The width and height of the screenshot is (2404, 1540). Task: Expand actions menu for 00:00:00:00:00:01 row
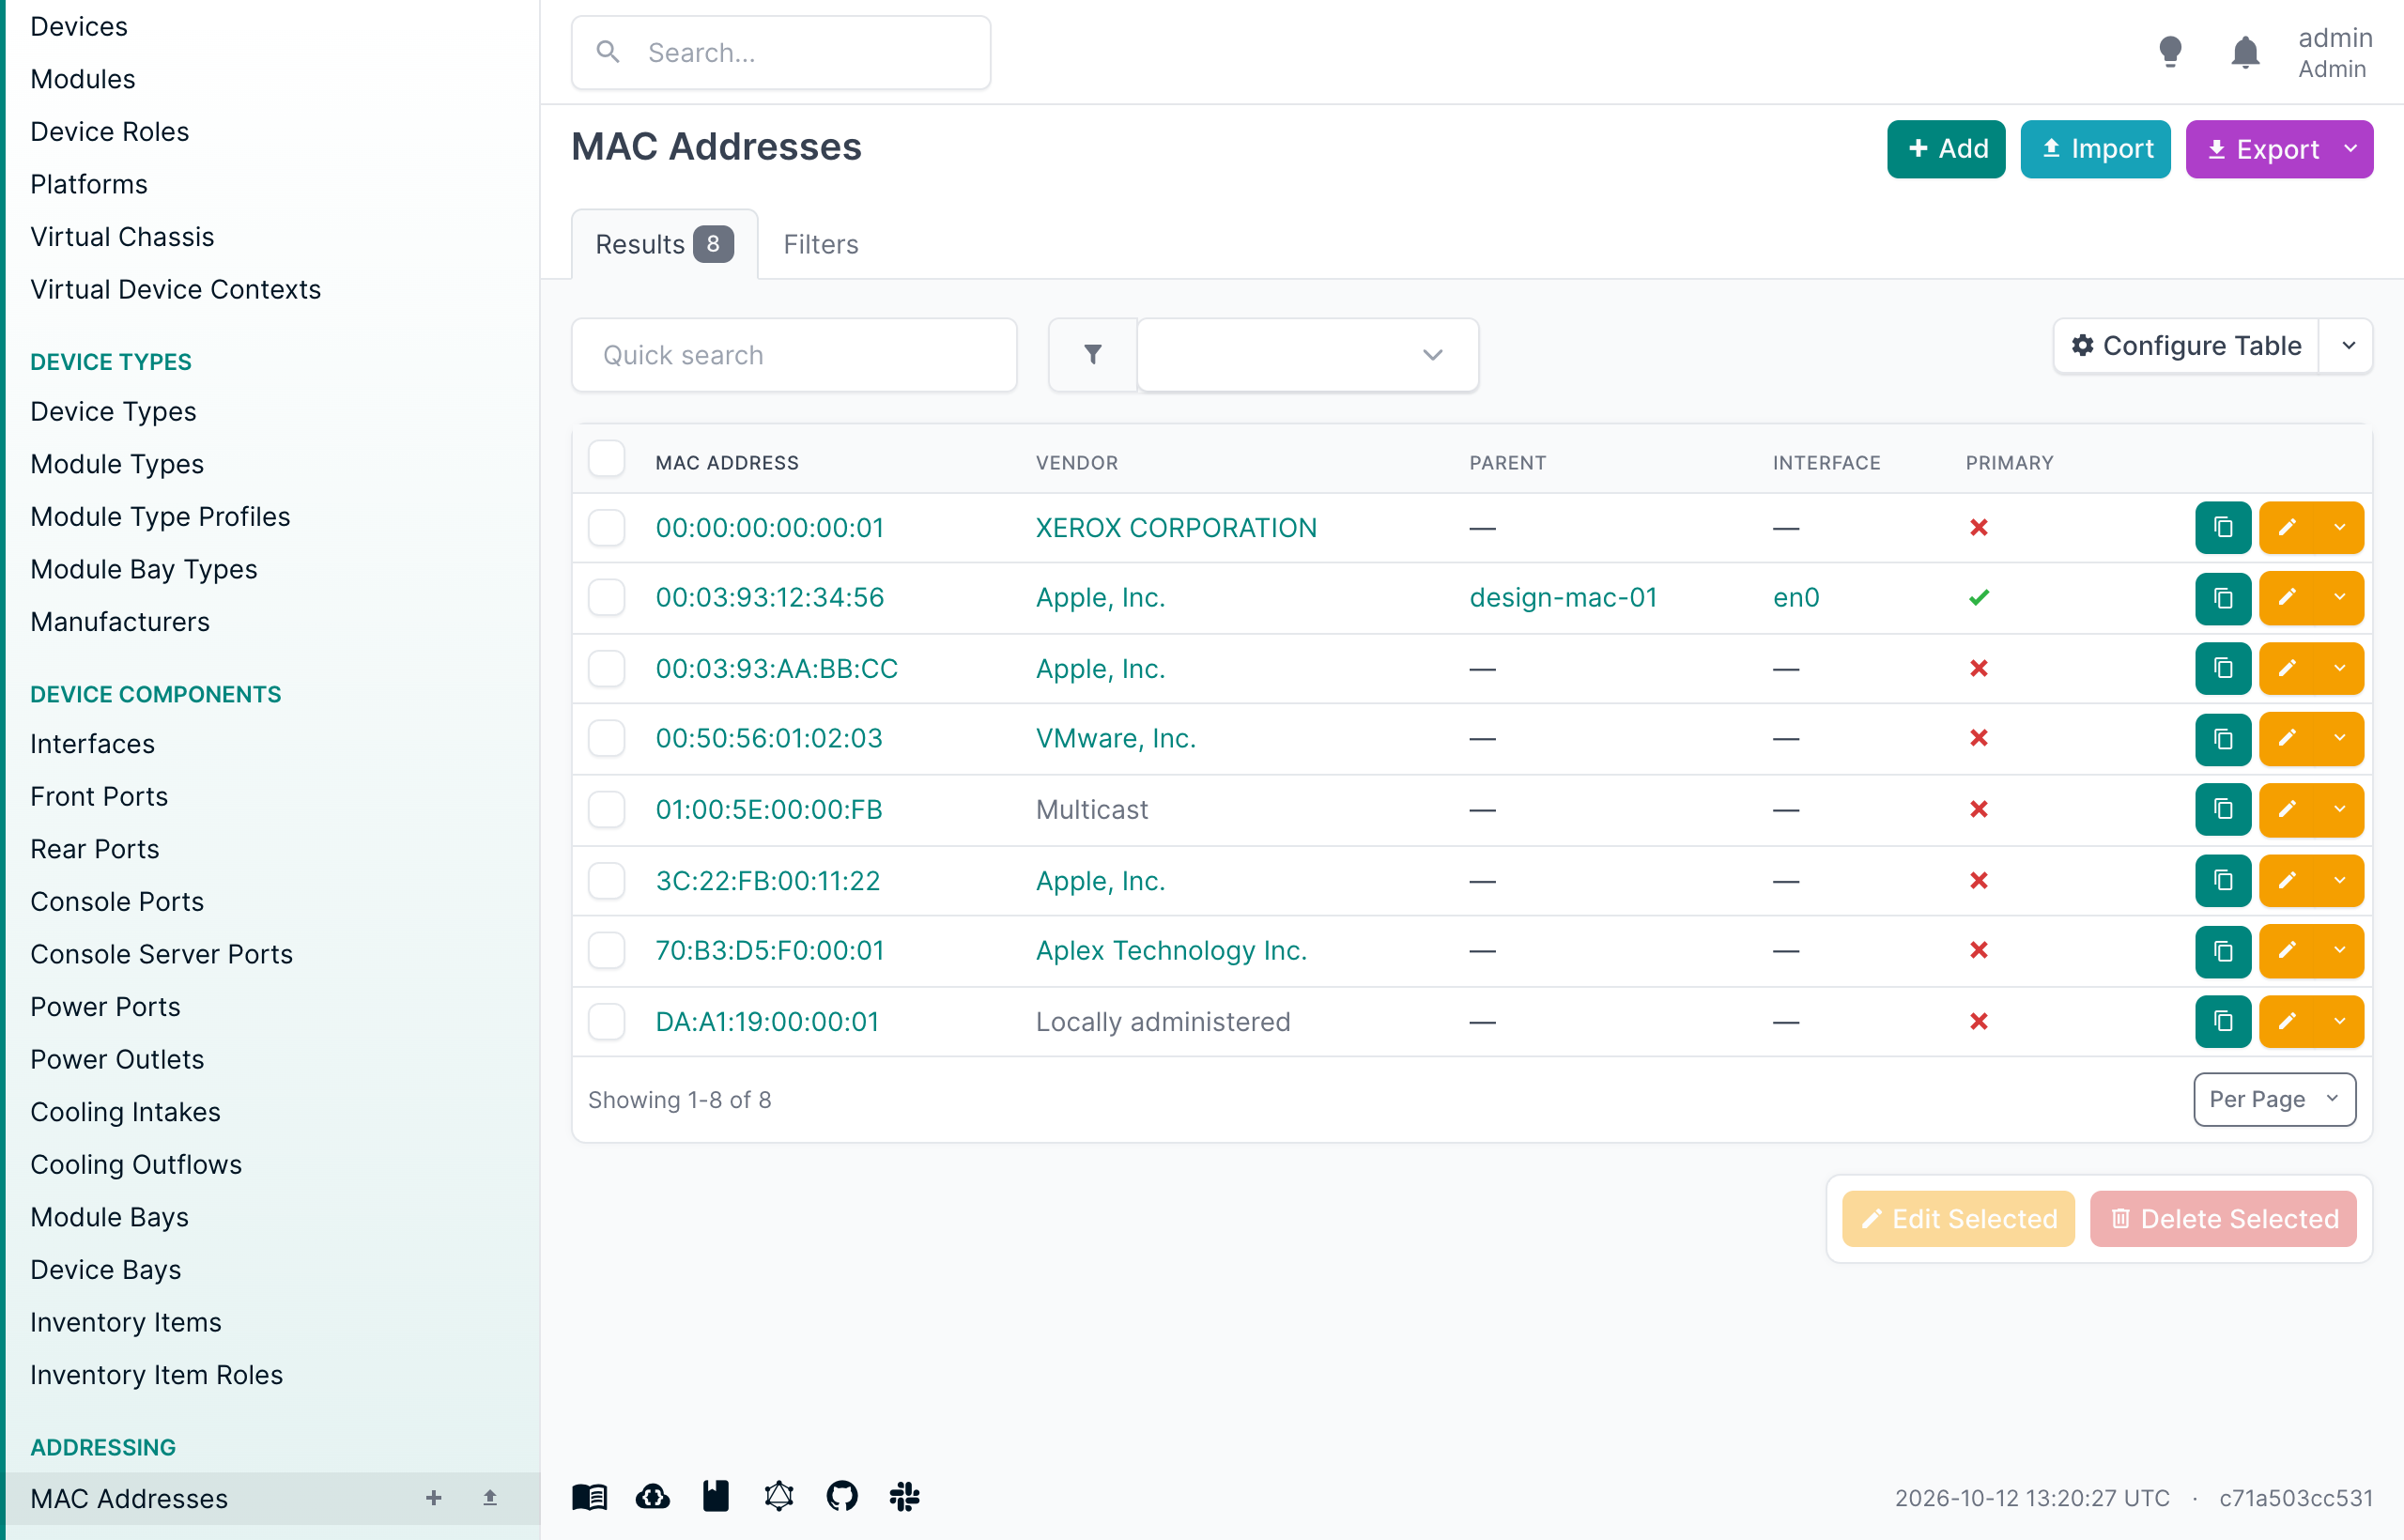pyautogui.click(x=2340, y=527)
